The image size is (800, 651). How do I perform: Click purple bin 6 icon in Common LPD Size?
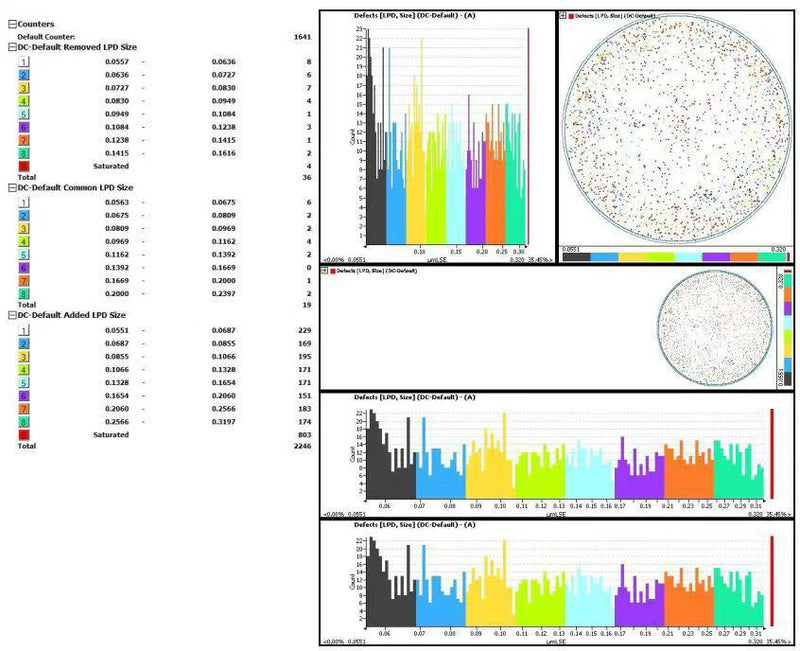[x=23, y=268]
